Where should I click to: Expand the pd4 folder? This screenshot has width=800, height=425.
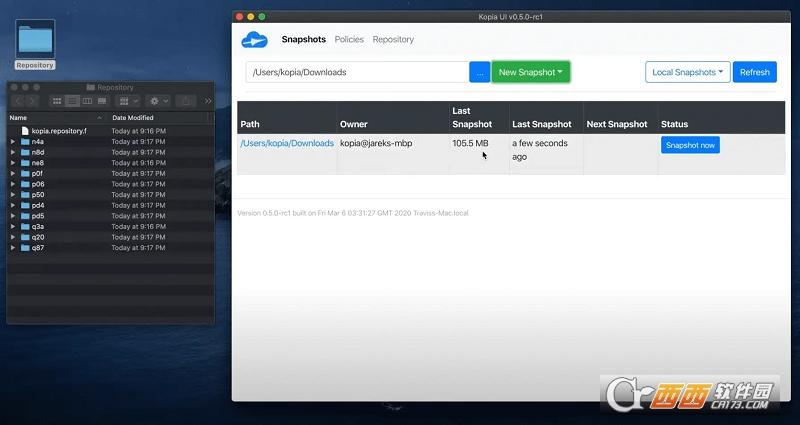[13, 205]
